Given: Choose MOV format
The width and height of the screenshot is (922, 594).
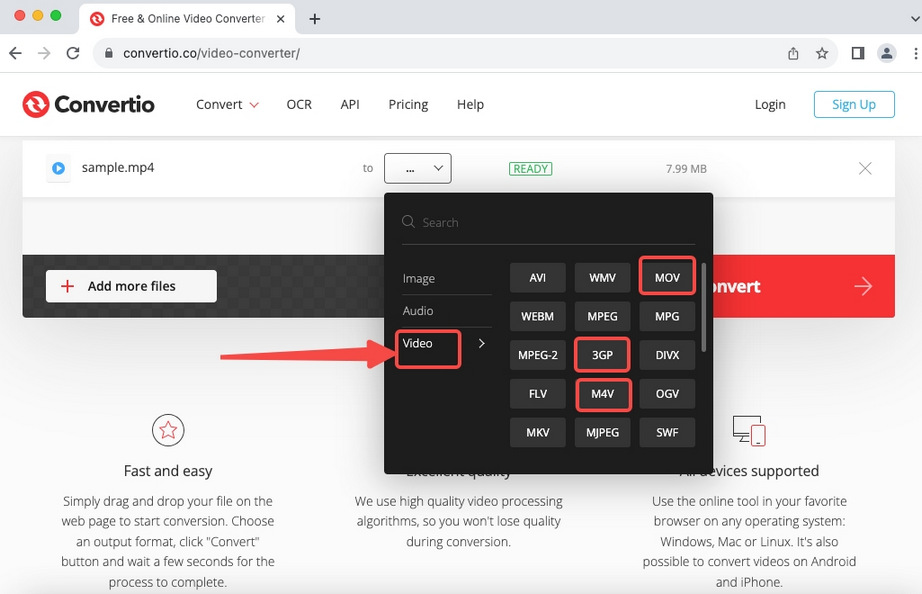Looking at the screenshot, I should tap(667, 278).
